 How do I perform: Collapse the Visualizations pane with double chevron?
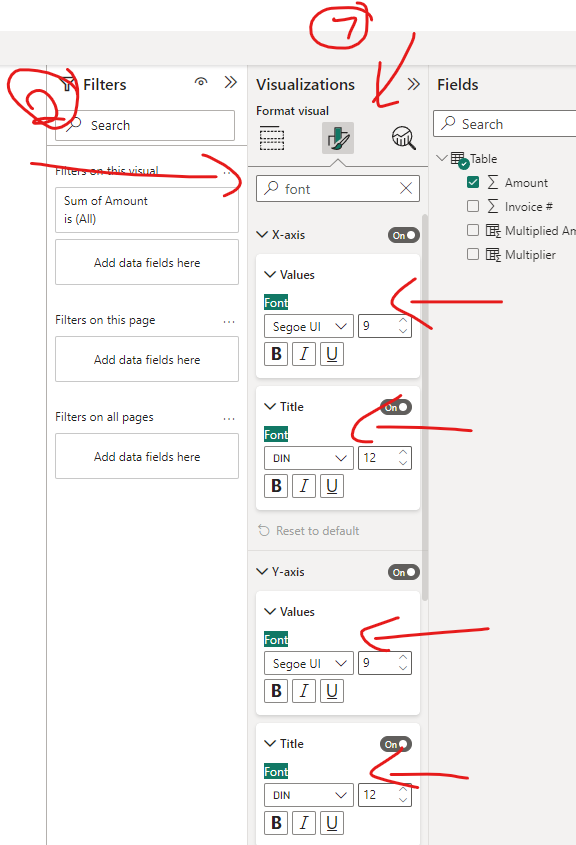click(x=413, y=84)
